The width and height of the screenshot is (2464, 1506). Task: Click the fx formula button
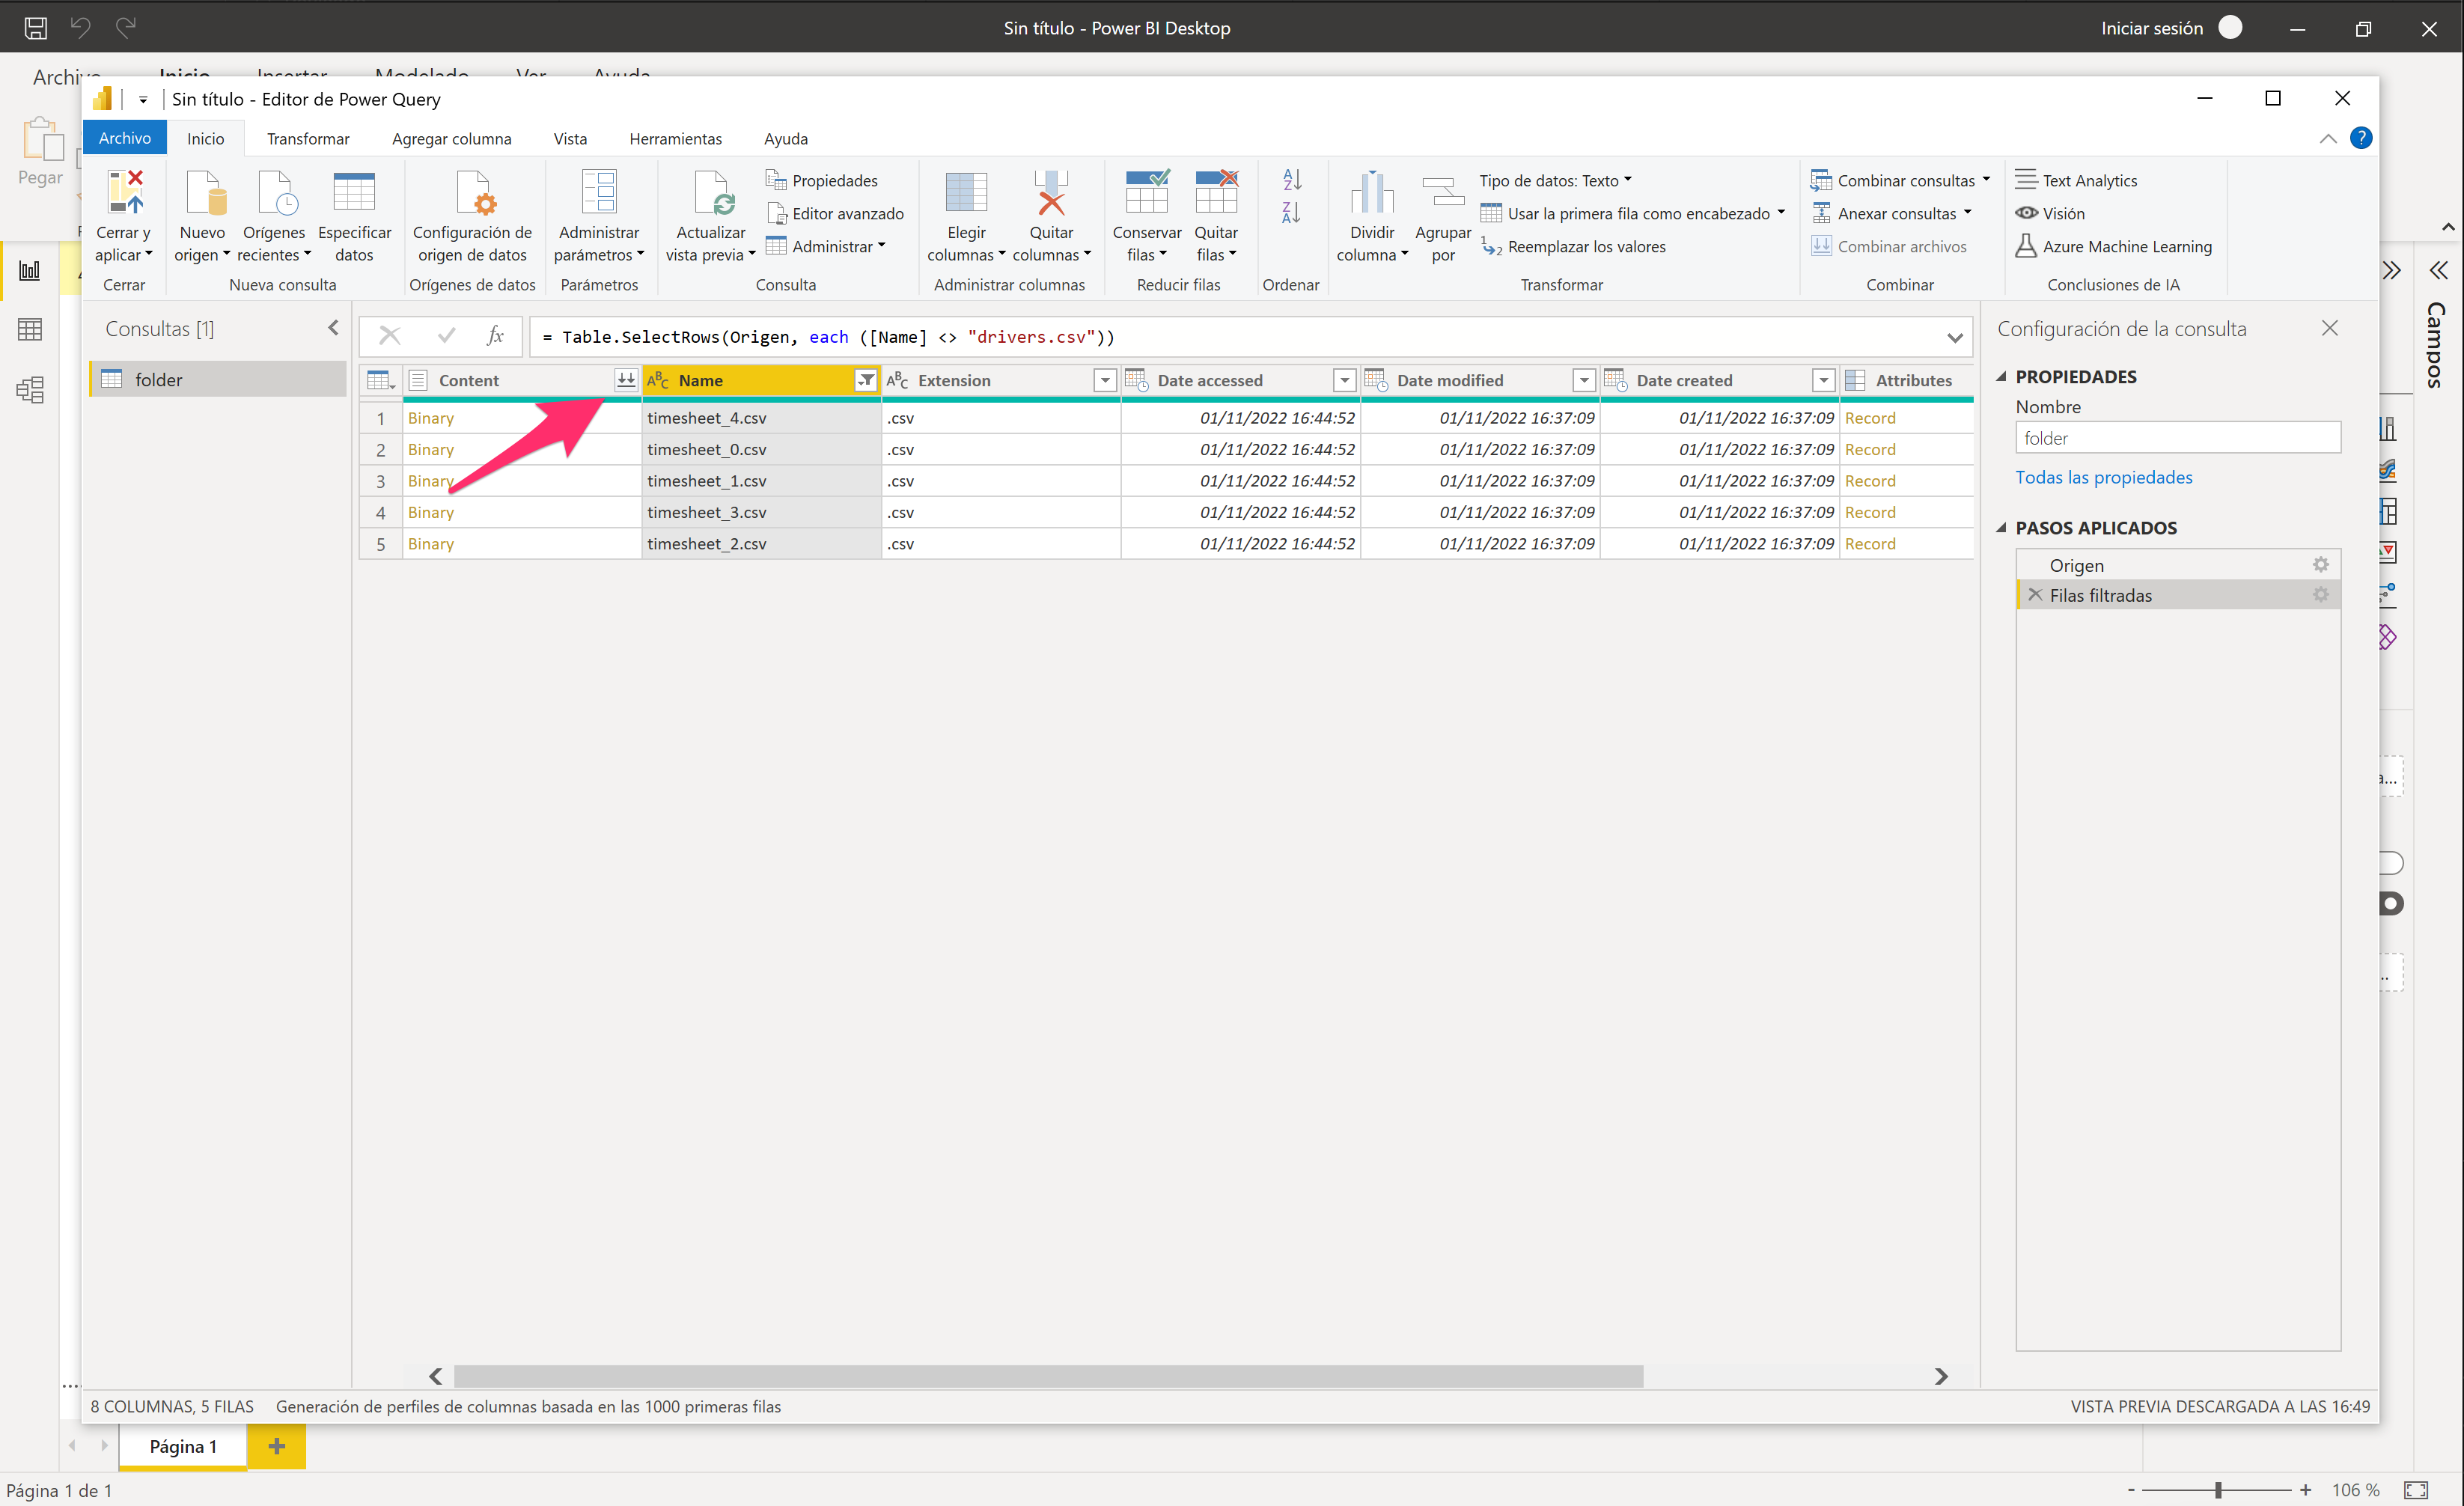pos(495,336)
